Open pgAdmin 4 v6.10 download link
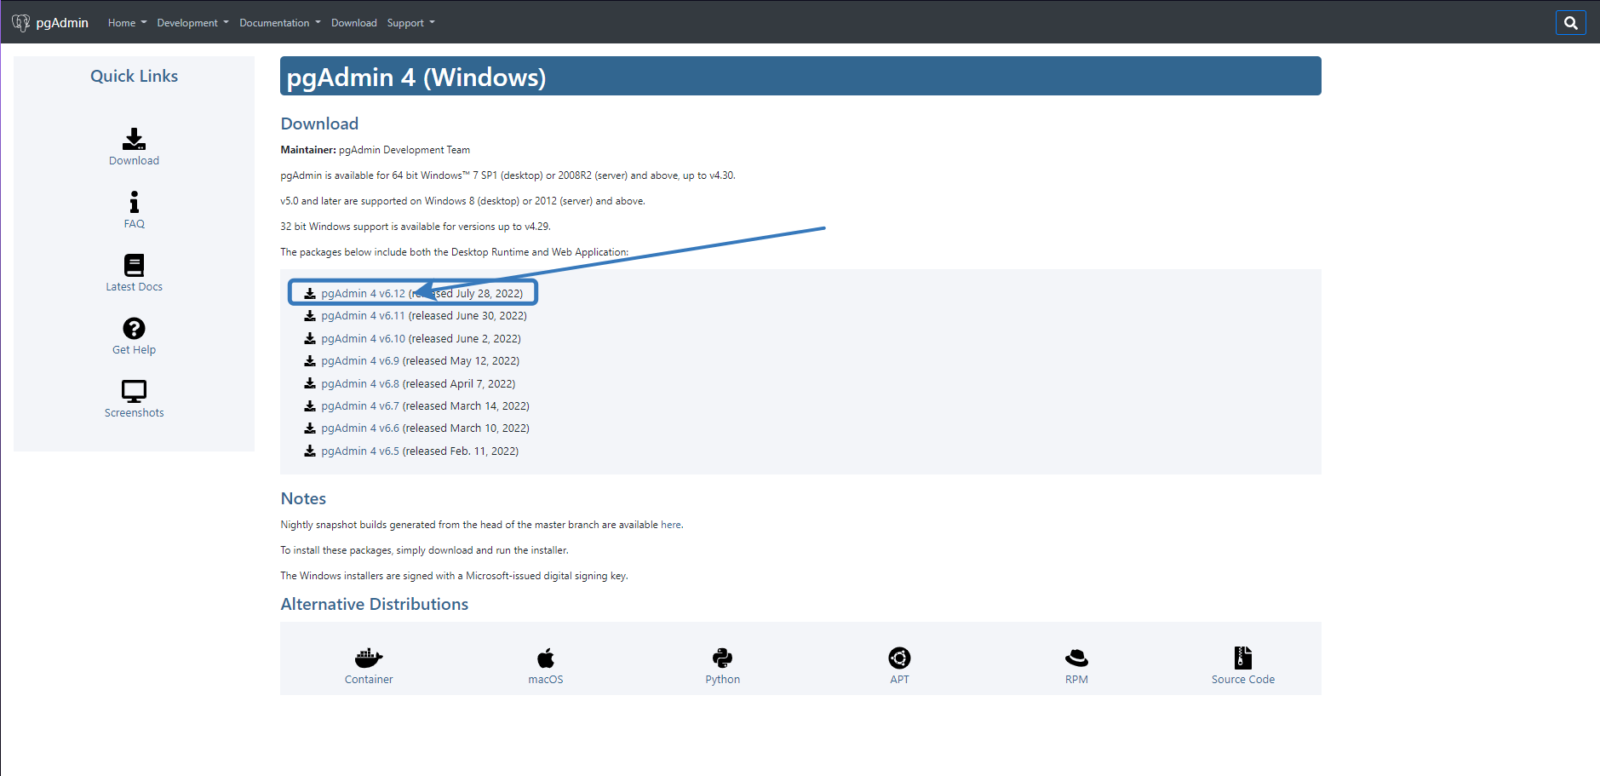Viewport: 1600px width, 776px height. (363, 339)
